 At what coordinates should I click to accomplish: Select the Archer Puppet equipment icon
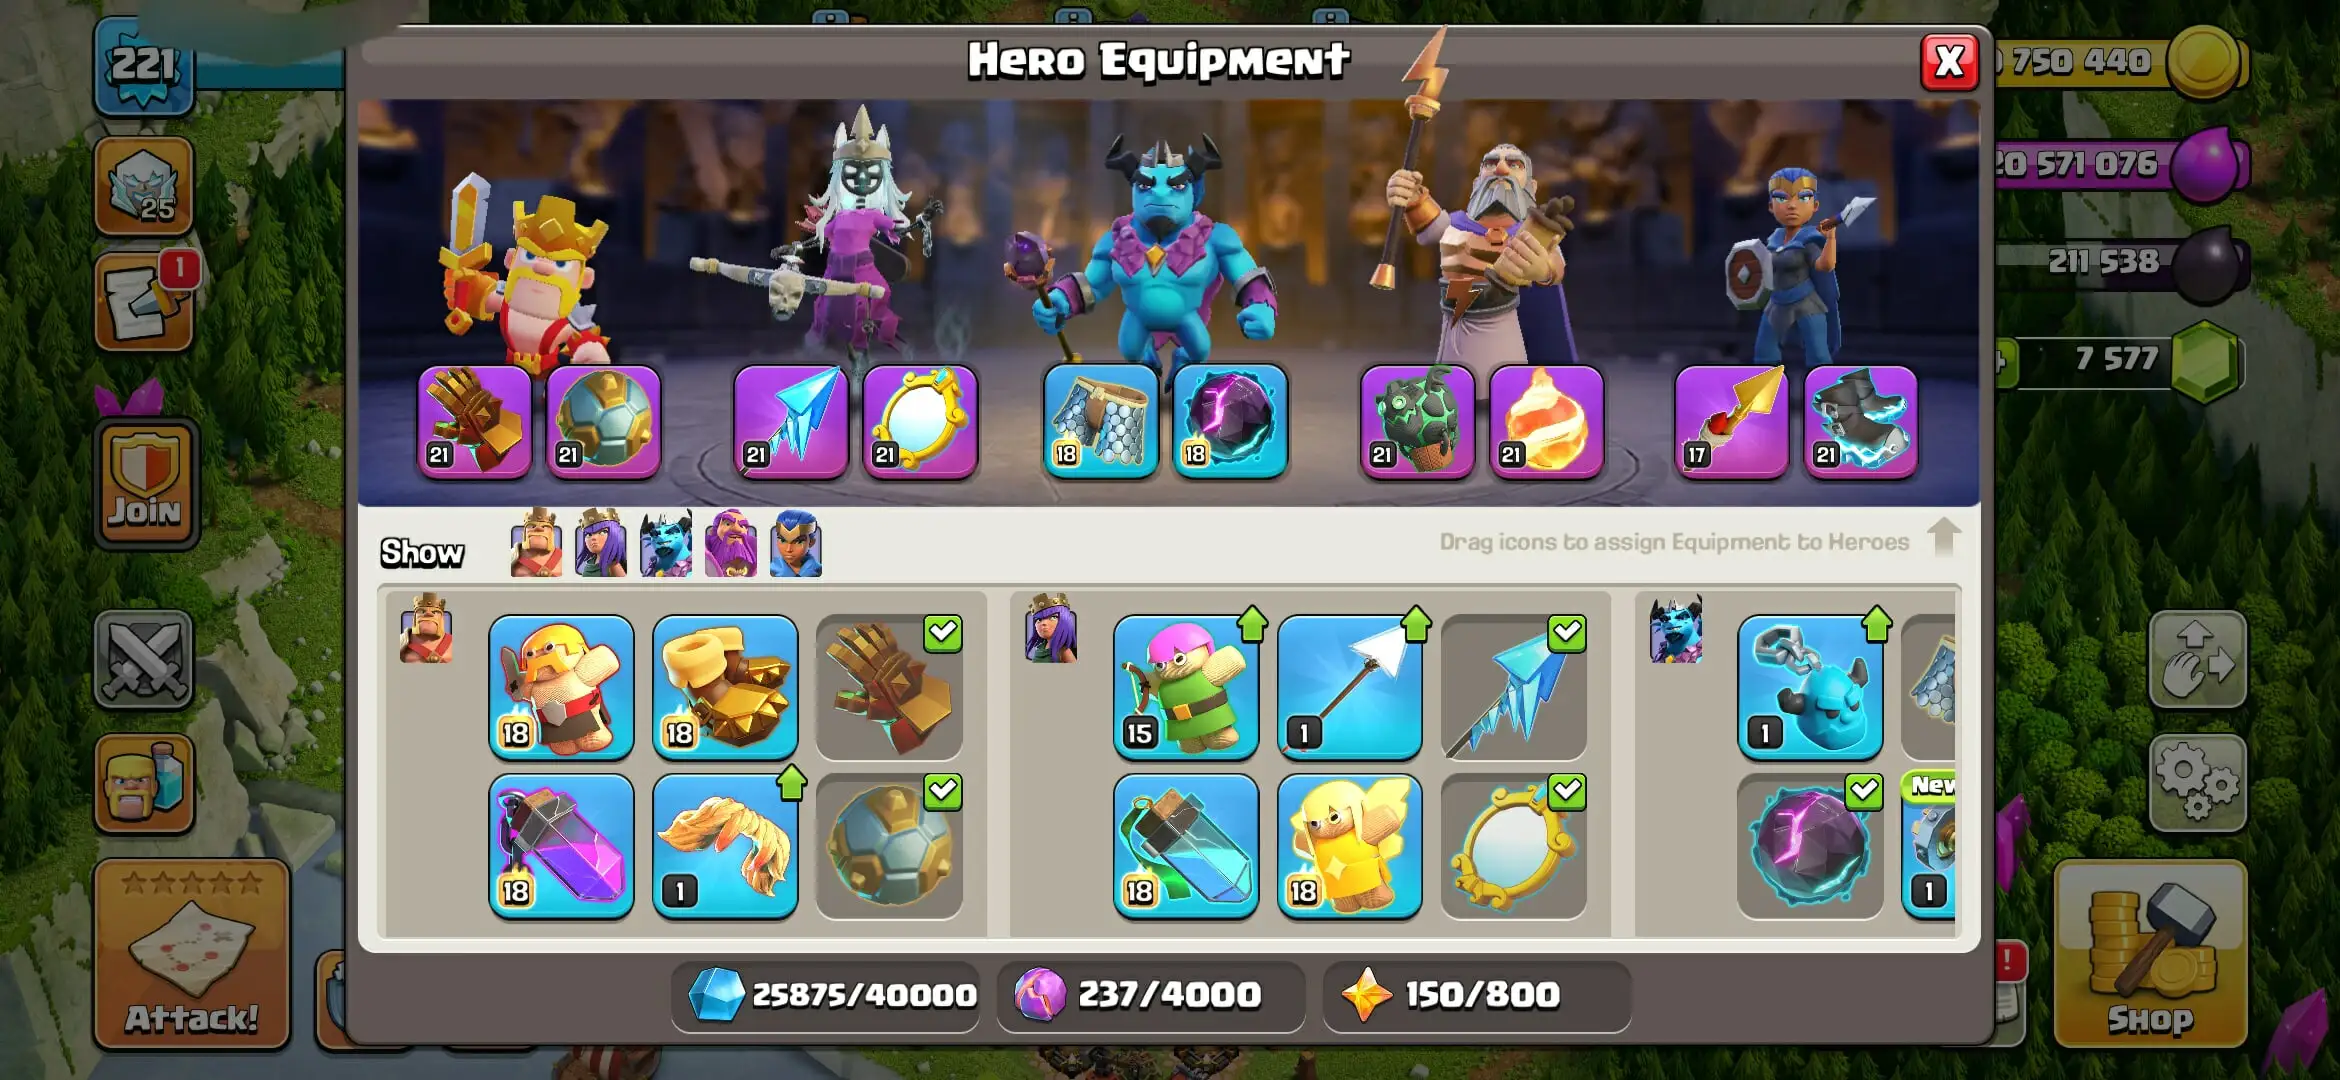click(1186, 687)
